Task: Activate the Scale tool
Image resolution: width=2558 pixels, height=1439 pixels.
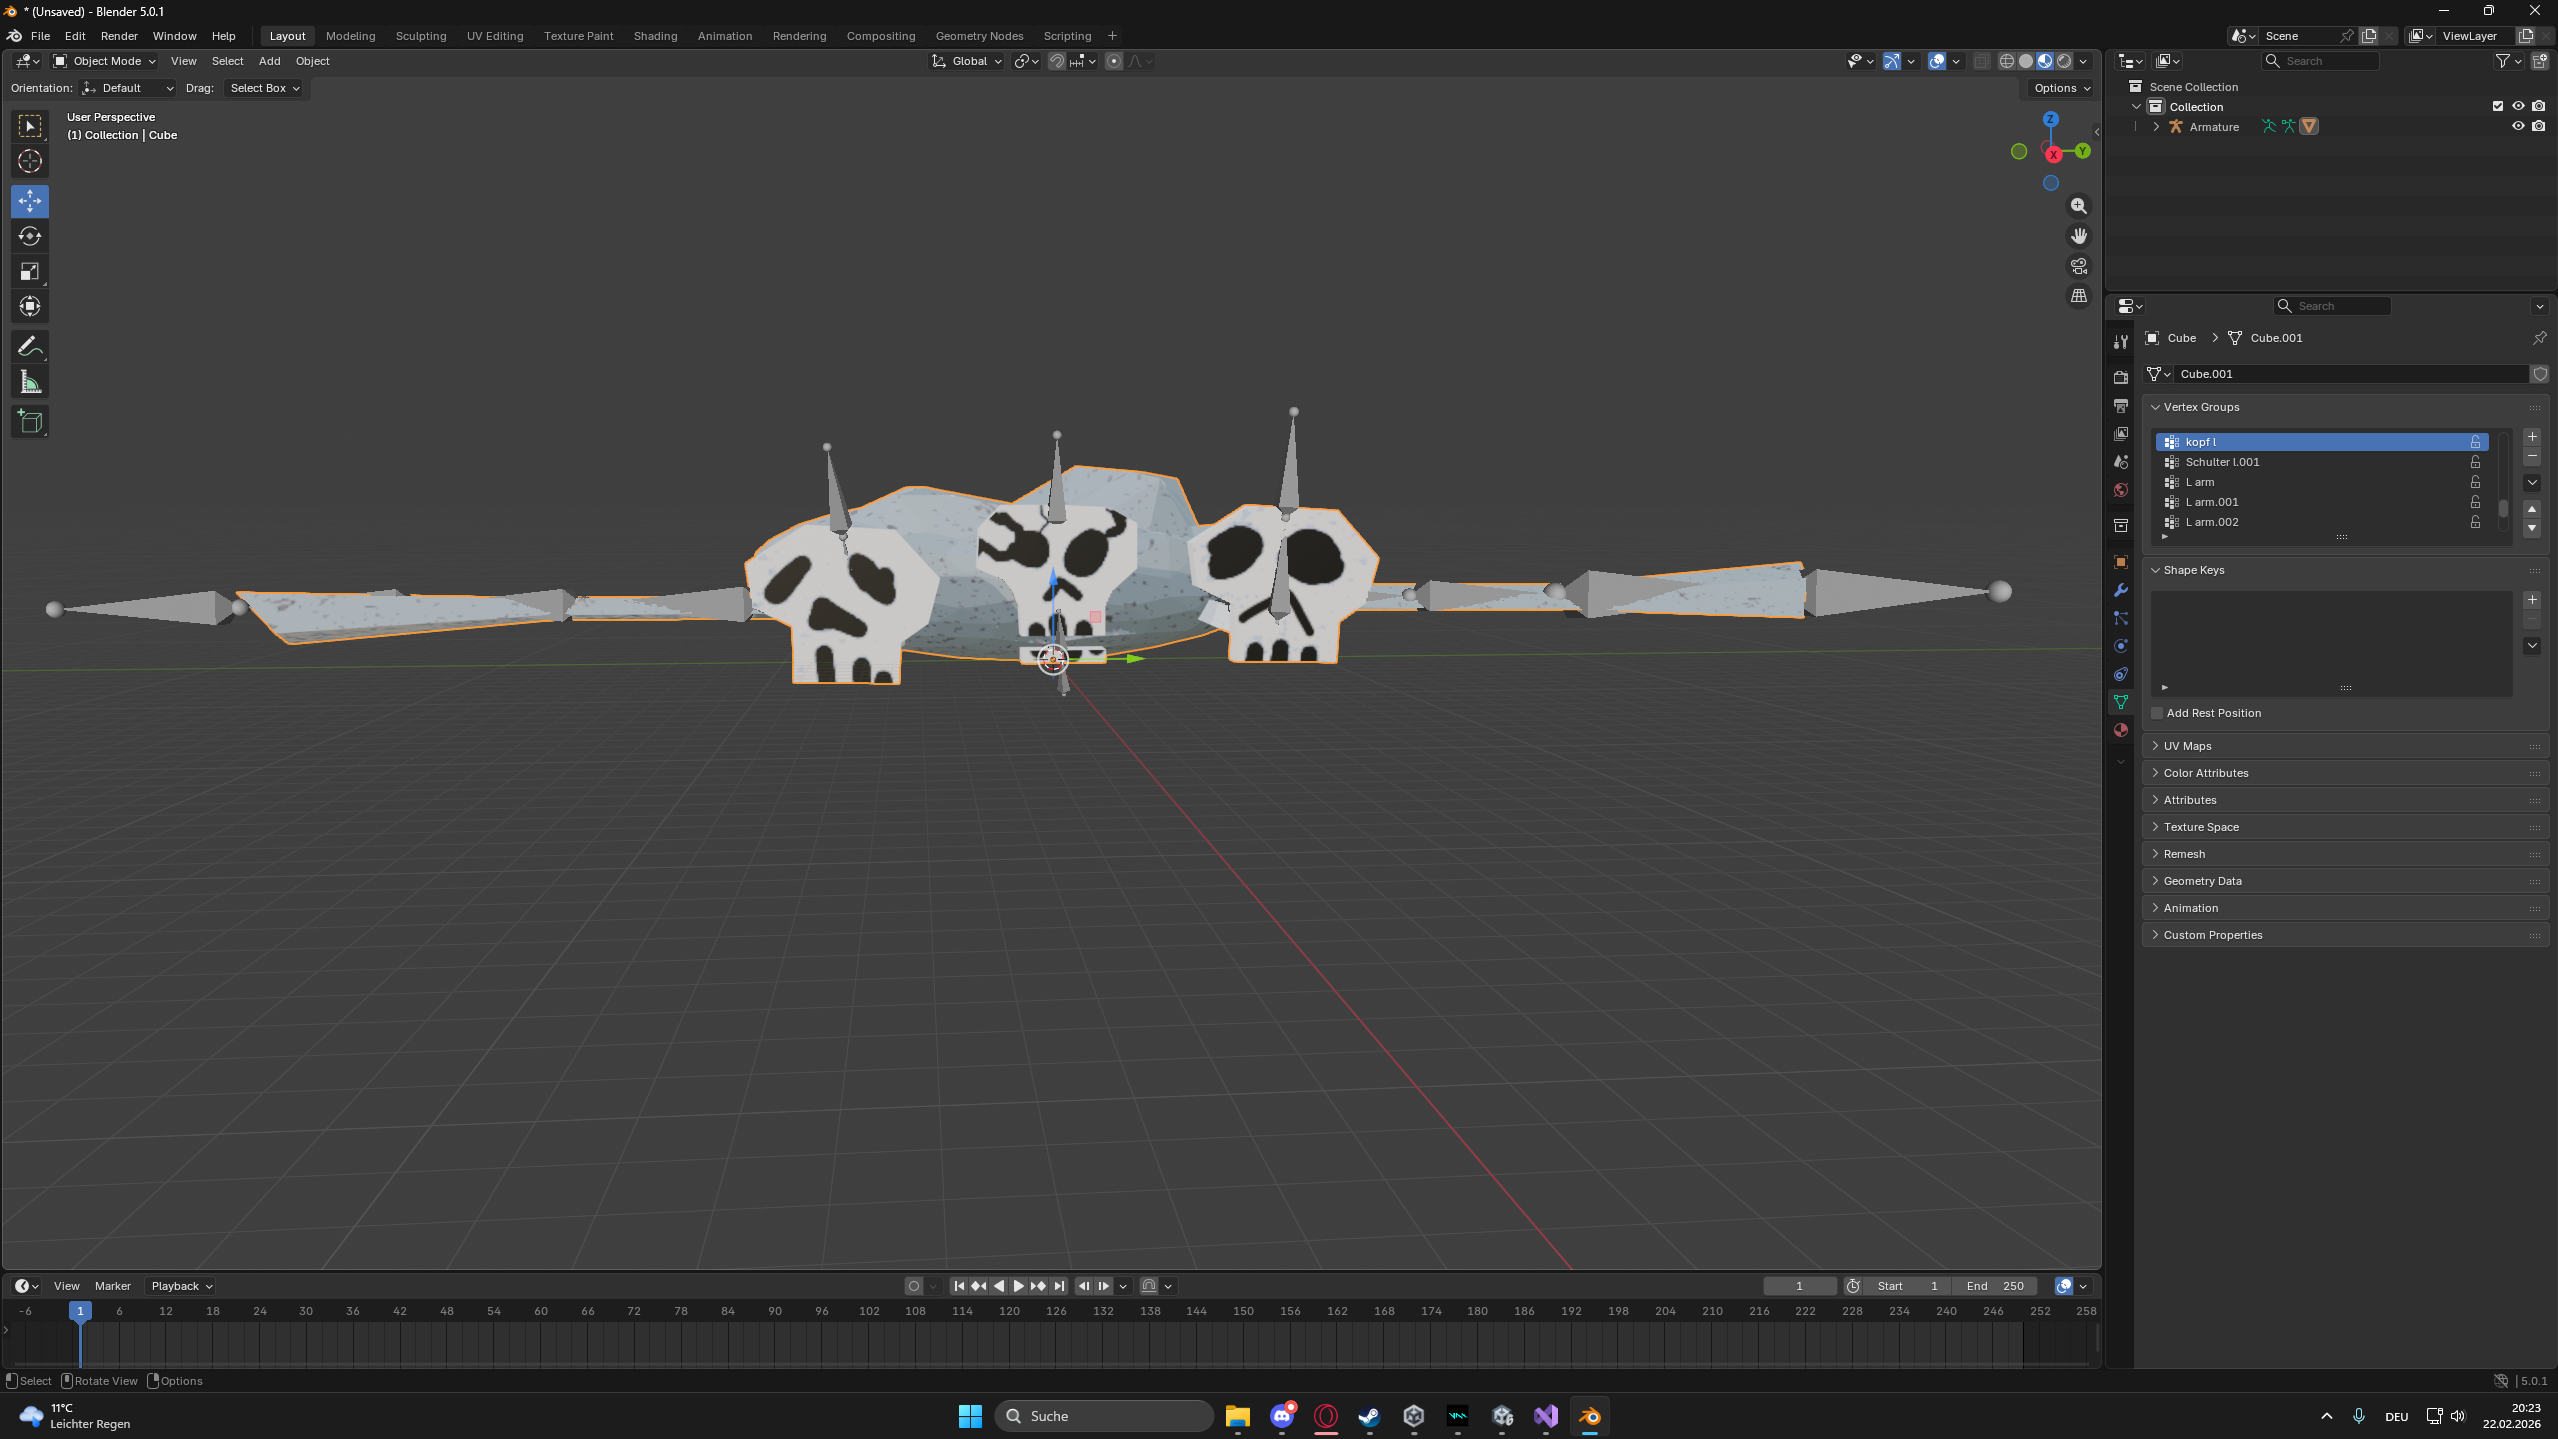Action: coord(30,271)
